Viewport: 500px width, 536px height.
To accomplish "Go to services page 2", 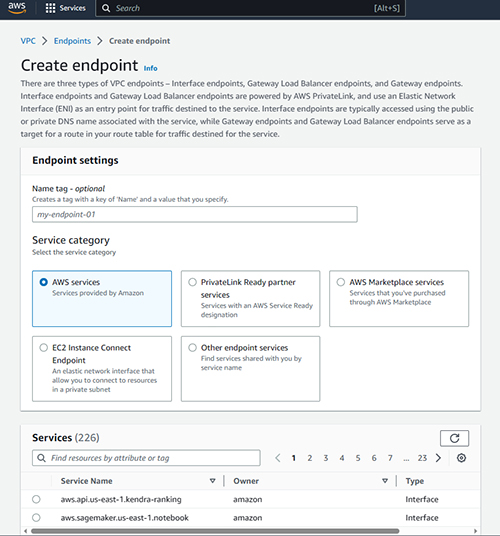I will coord(310,458).
